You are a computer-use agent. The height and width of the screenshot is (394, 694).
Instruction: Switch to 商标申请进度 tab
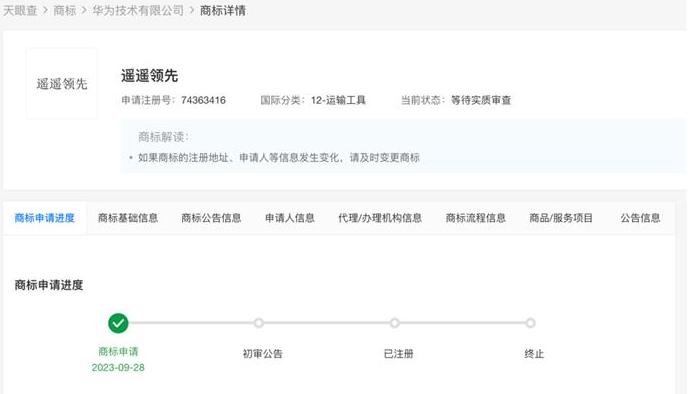pos(45,218)
